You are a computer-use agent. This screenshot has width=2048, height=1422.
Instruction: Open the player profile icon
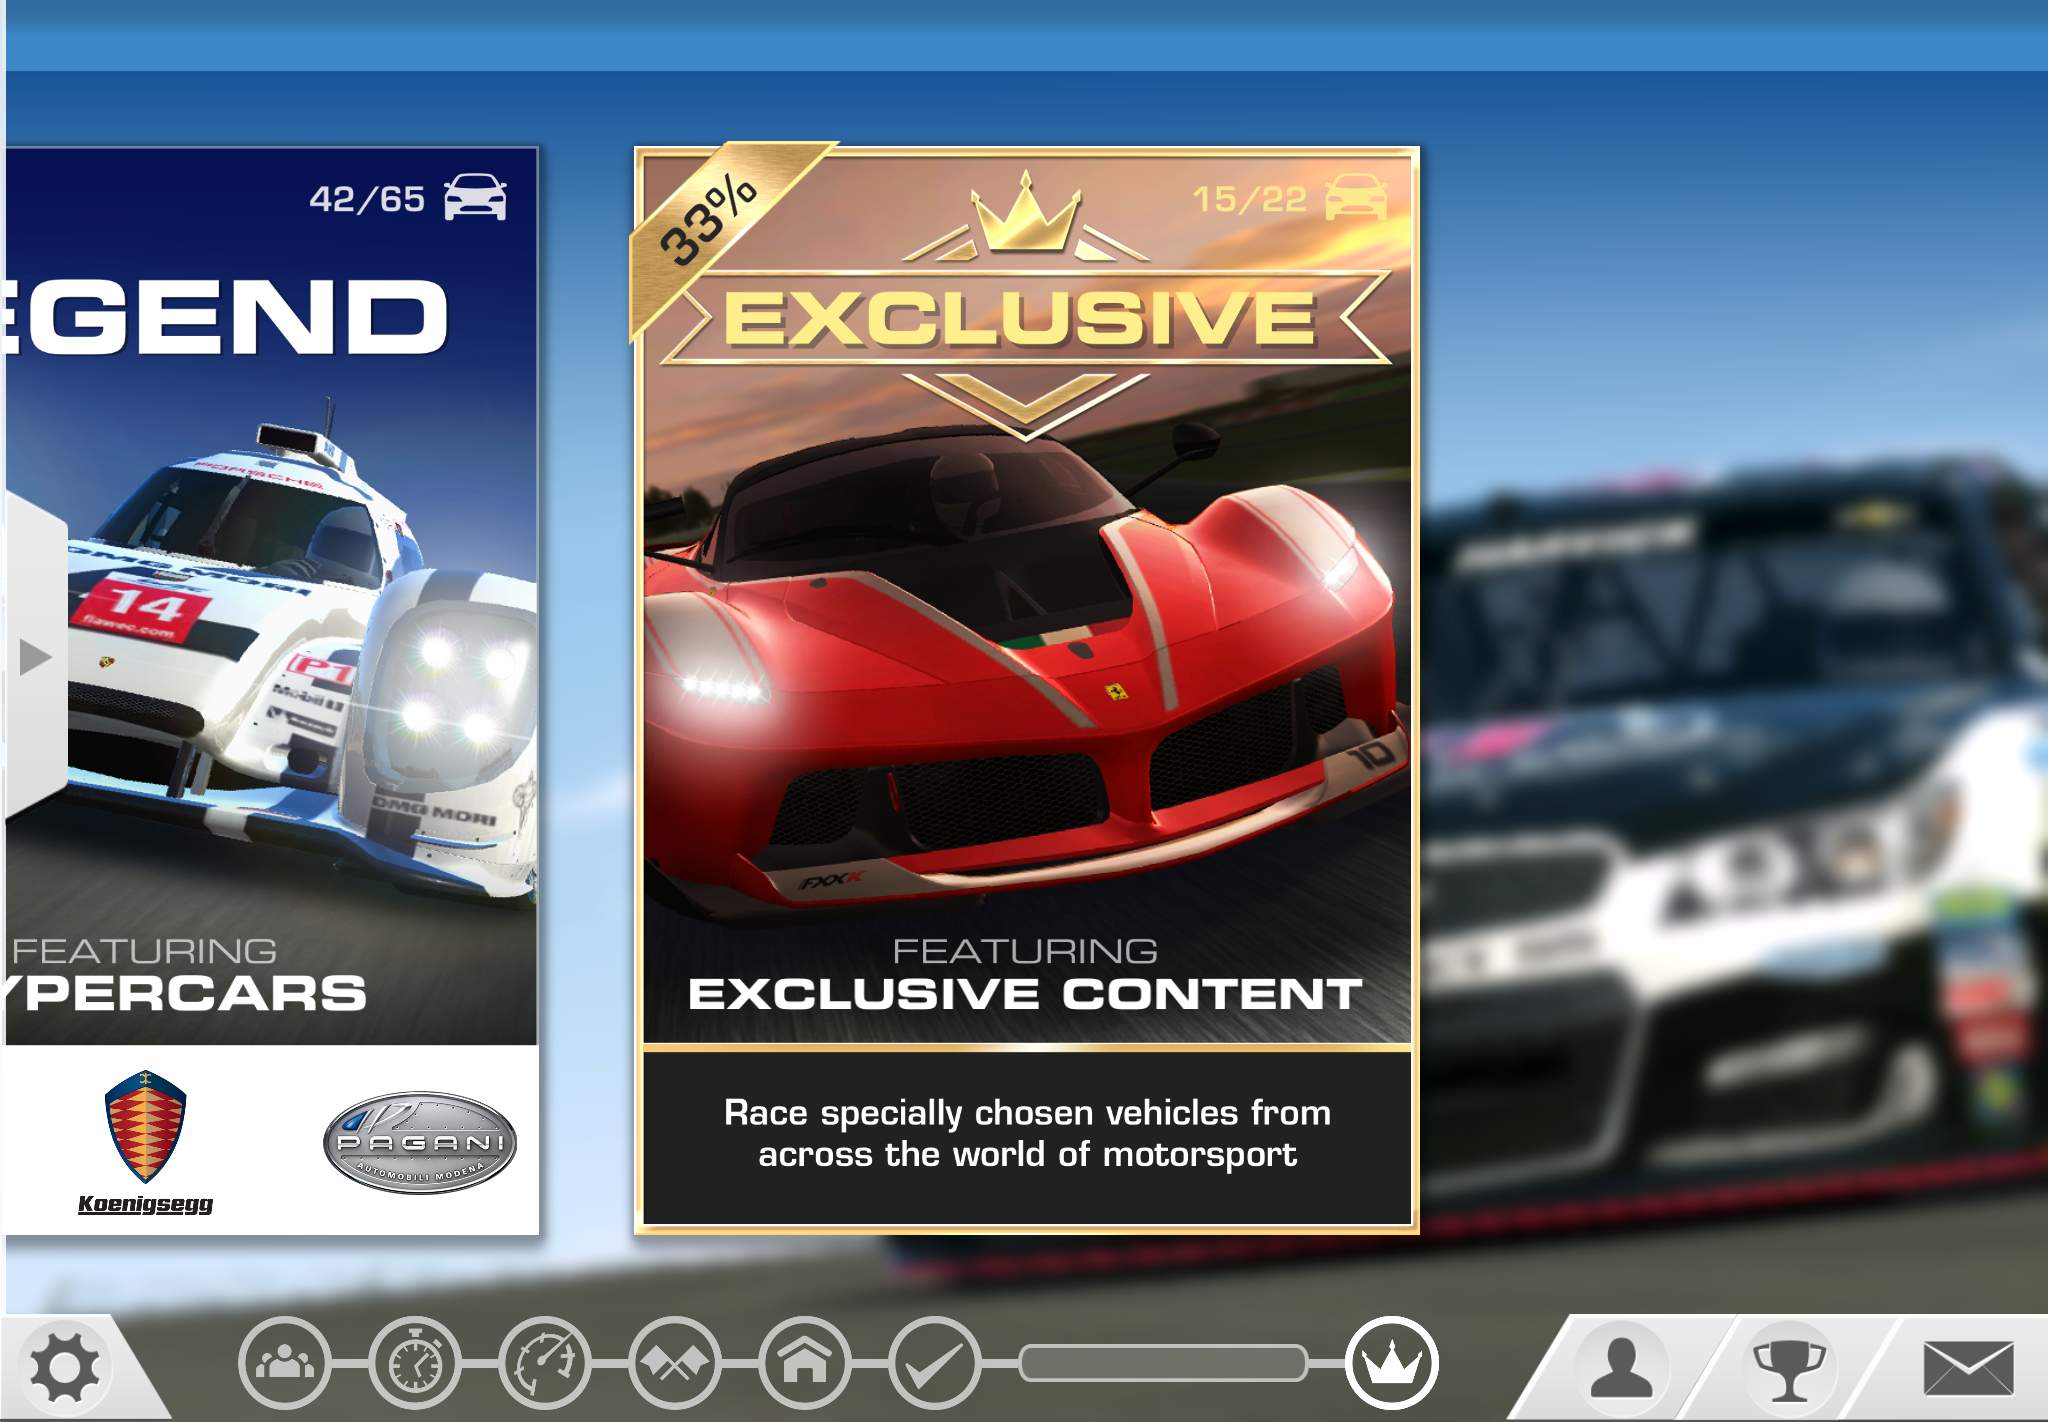coord(1621,1367)
